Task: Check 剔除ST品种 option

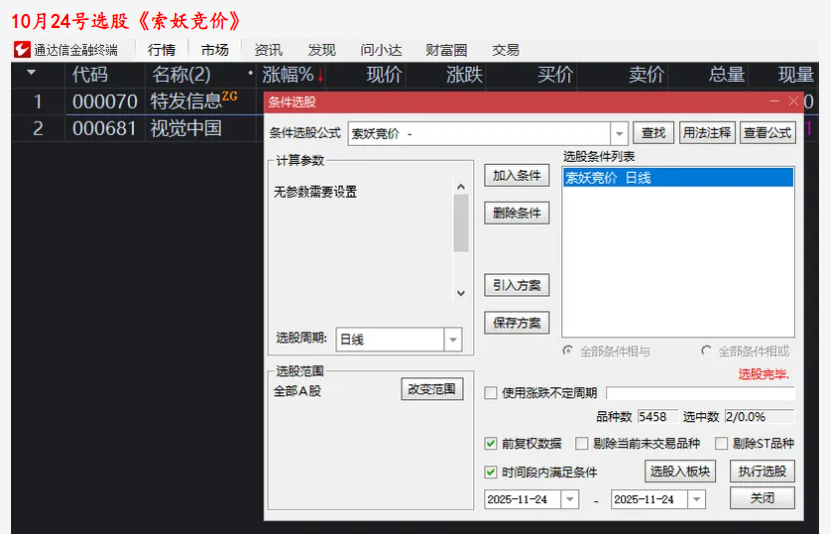Action: click(722, 443)
